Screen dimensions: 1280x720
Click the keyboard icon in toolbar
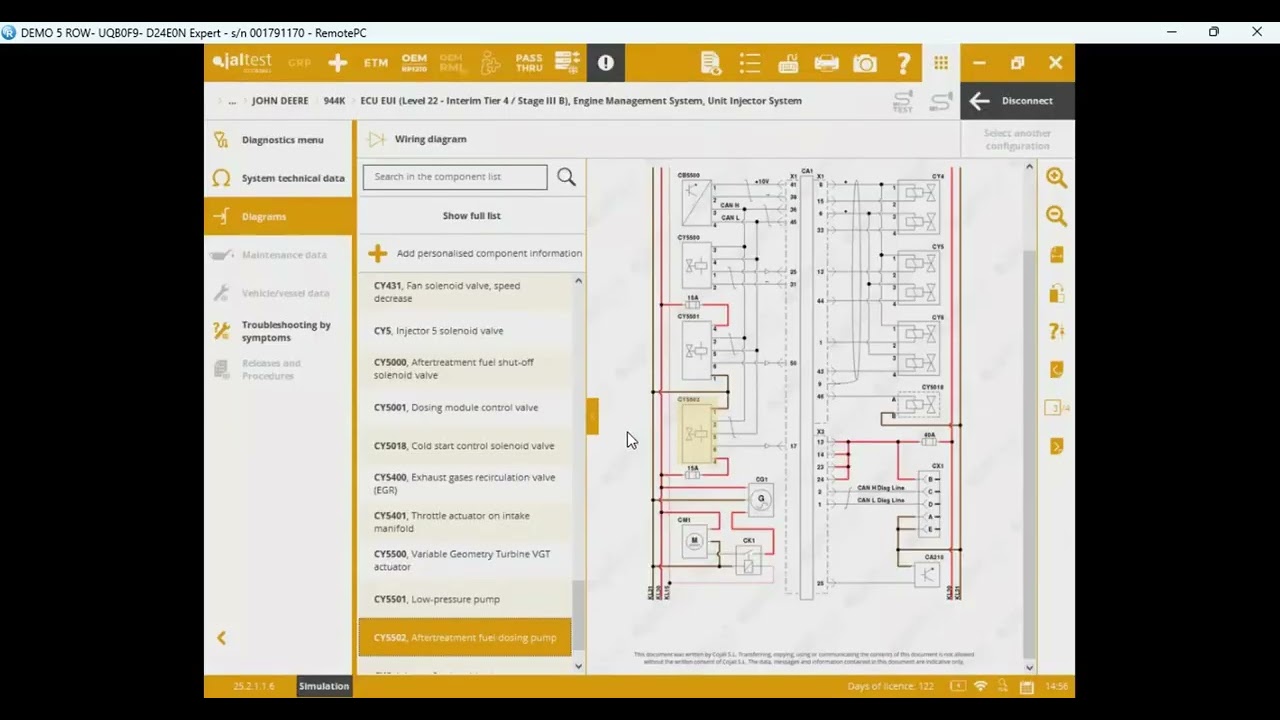tap(788, 63)
